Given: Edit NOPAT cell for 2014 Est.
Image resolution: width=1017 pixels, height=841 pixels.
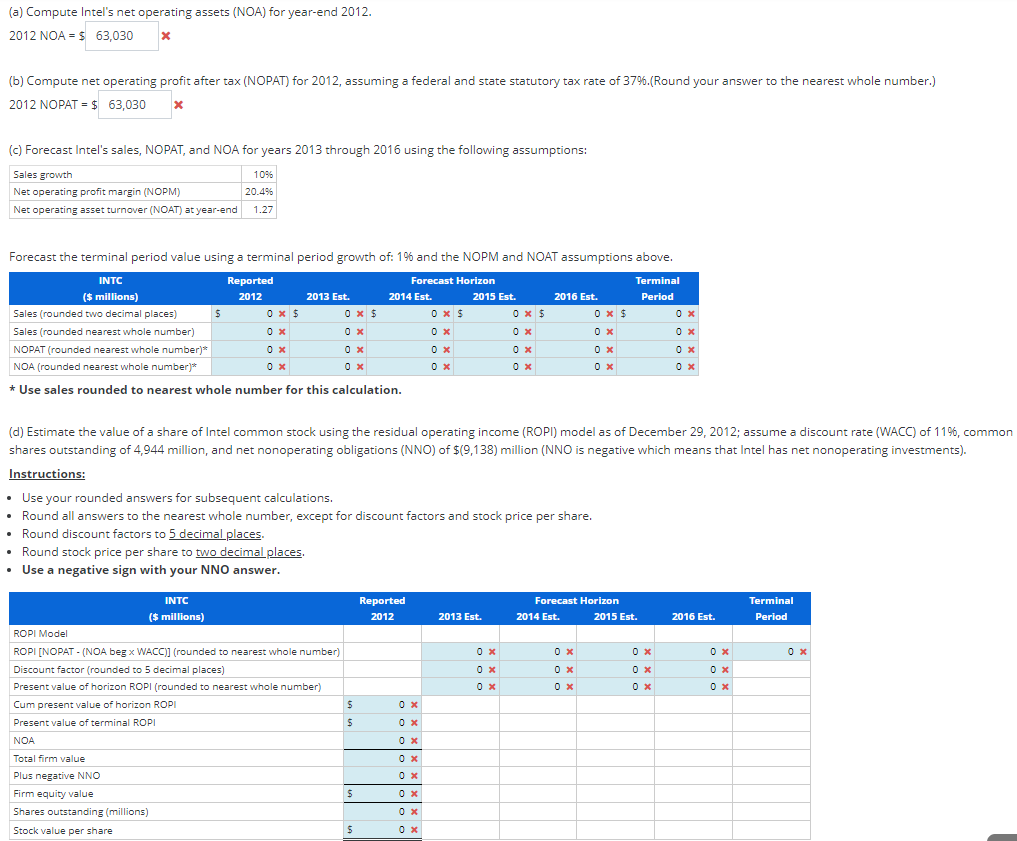Looking at the screenshot, I should pos(411,349).
